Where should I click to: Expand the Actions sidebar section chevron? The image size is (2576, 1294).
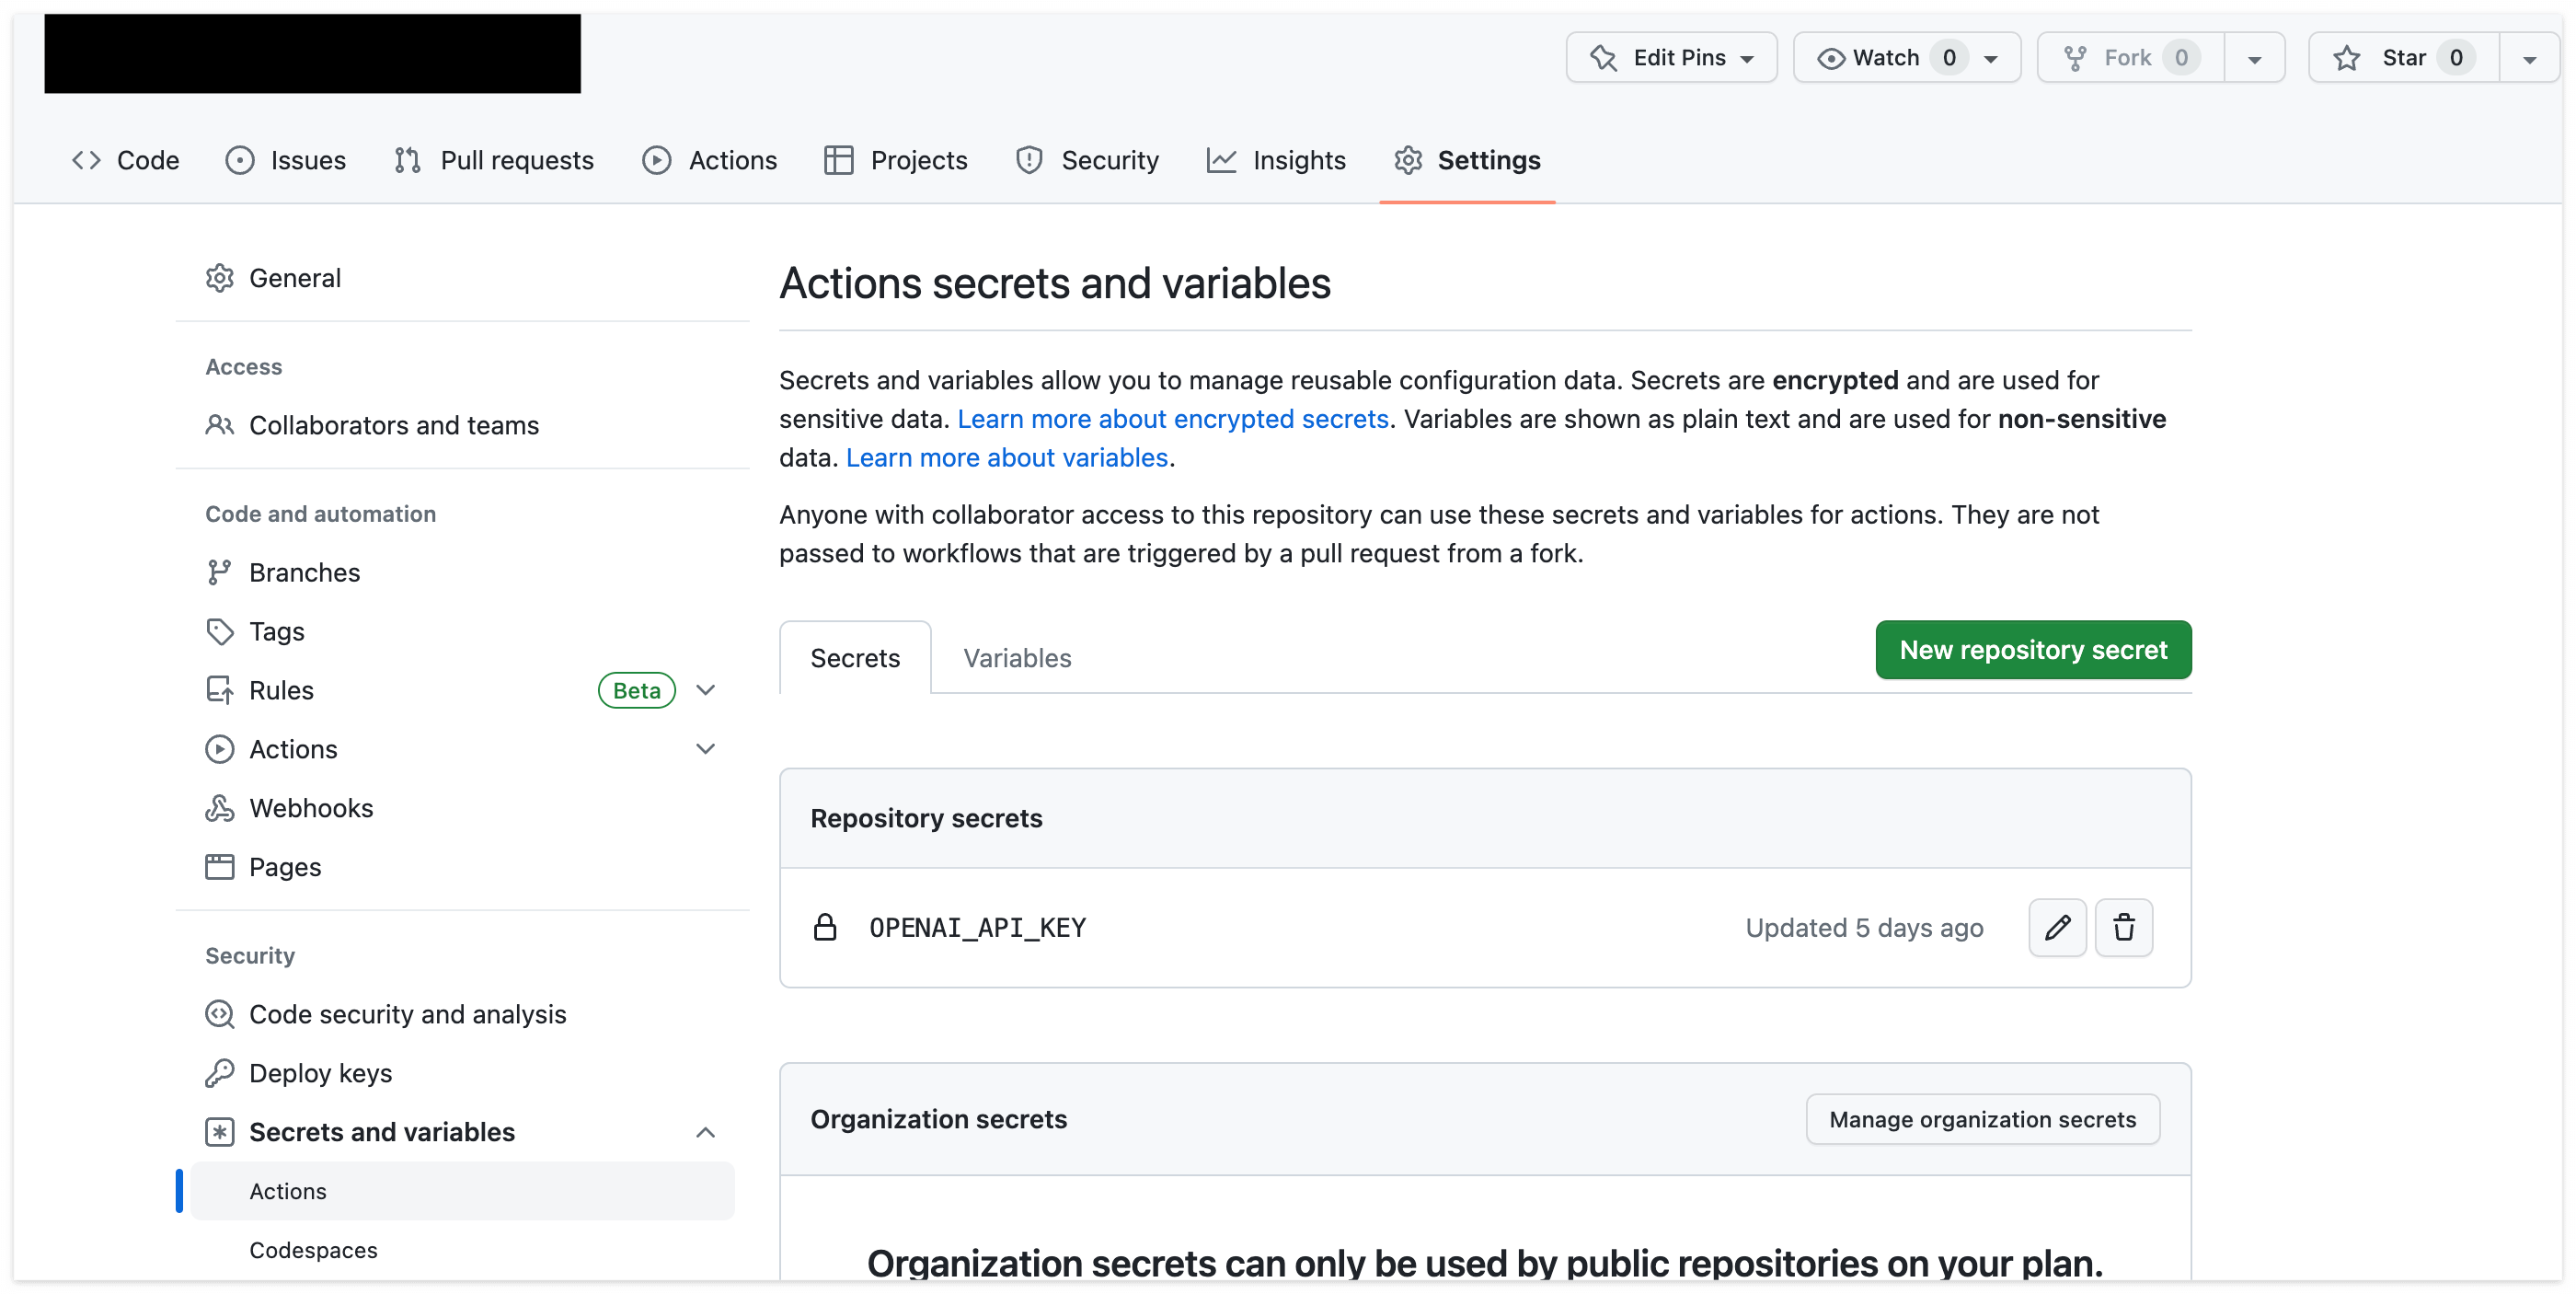705,749
